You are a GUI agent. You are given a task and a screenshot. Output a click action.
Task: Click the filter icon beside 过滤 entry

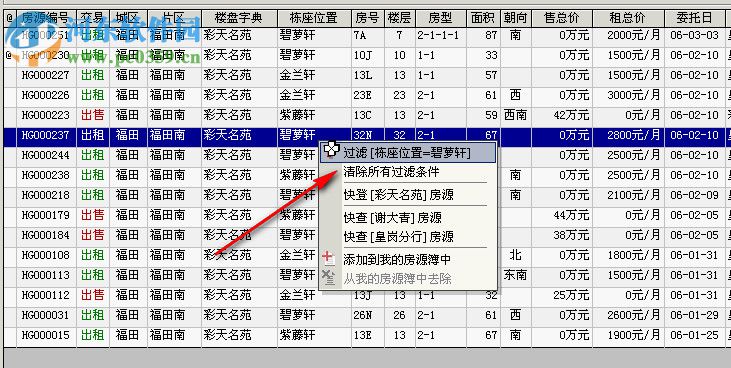pos(331,149)
